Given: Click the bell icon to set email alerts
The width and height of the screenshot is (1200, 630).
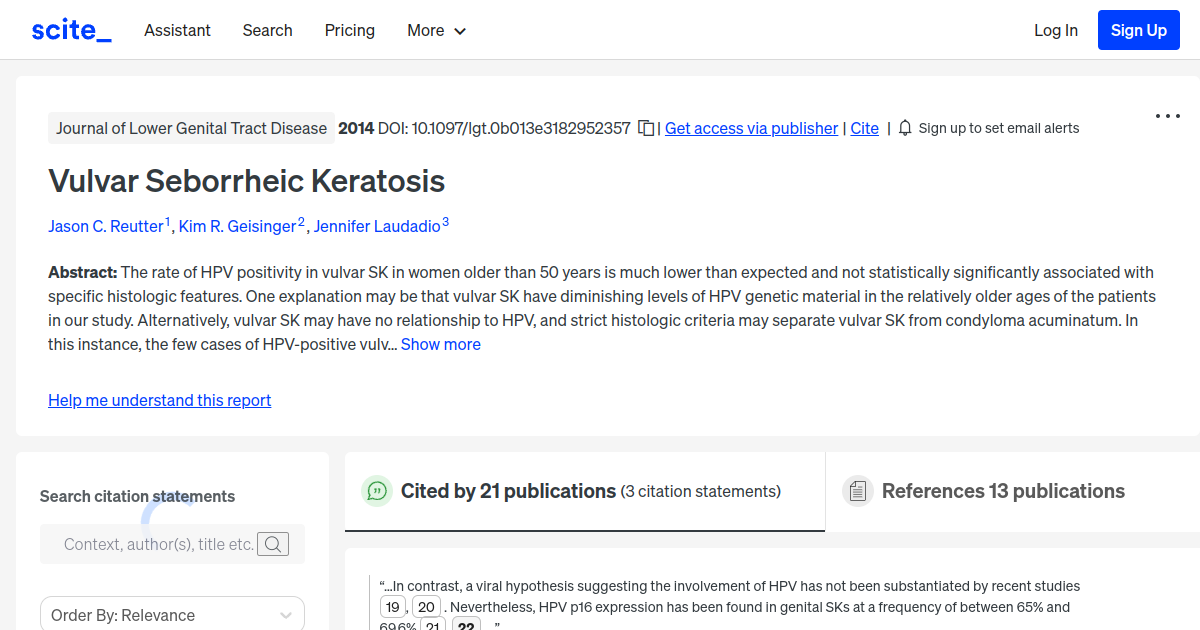Looking at the screenshot, I should (904, 128).
